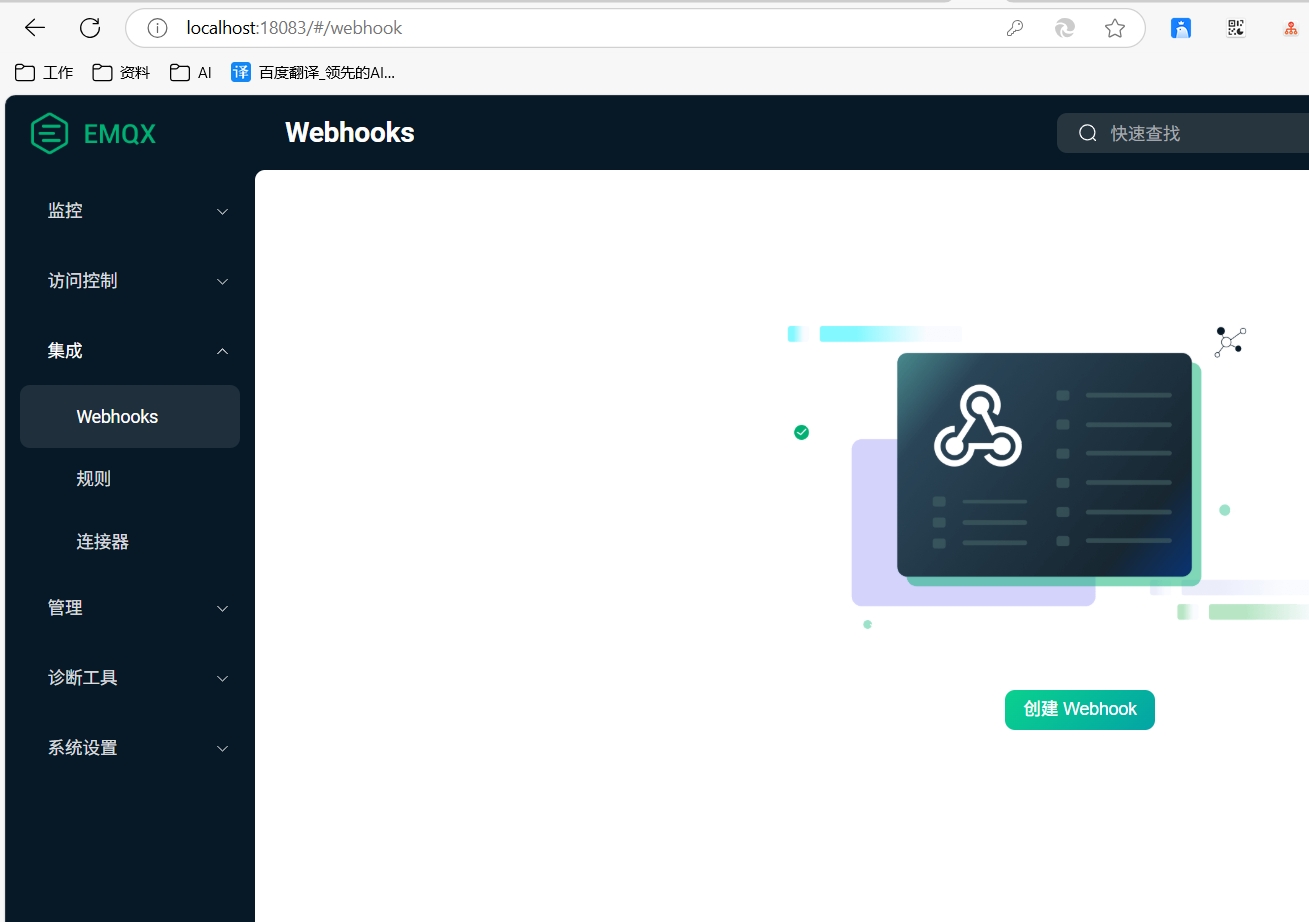Click the EMQX logo icon
The width and height of the screenshot is (1309, 922).
click(48, 133)
